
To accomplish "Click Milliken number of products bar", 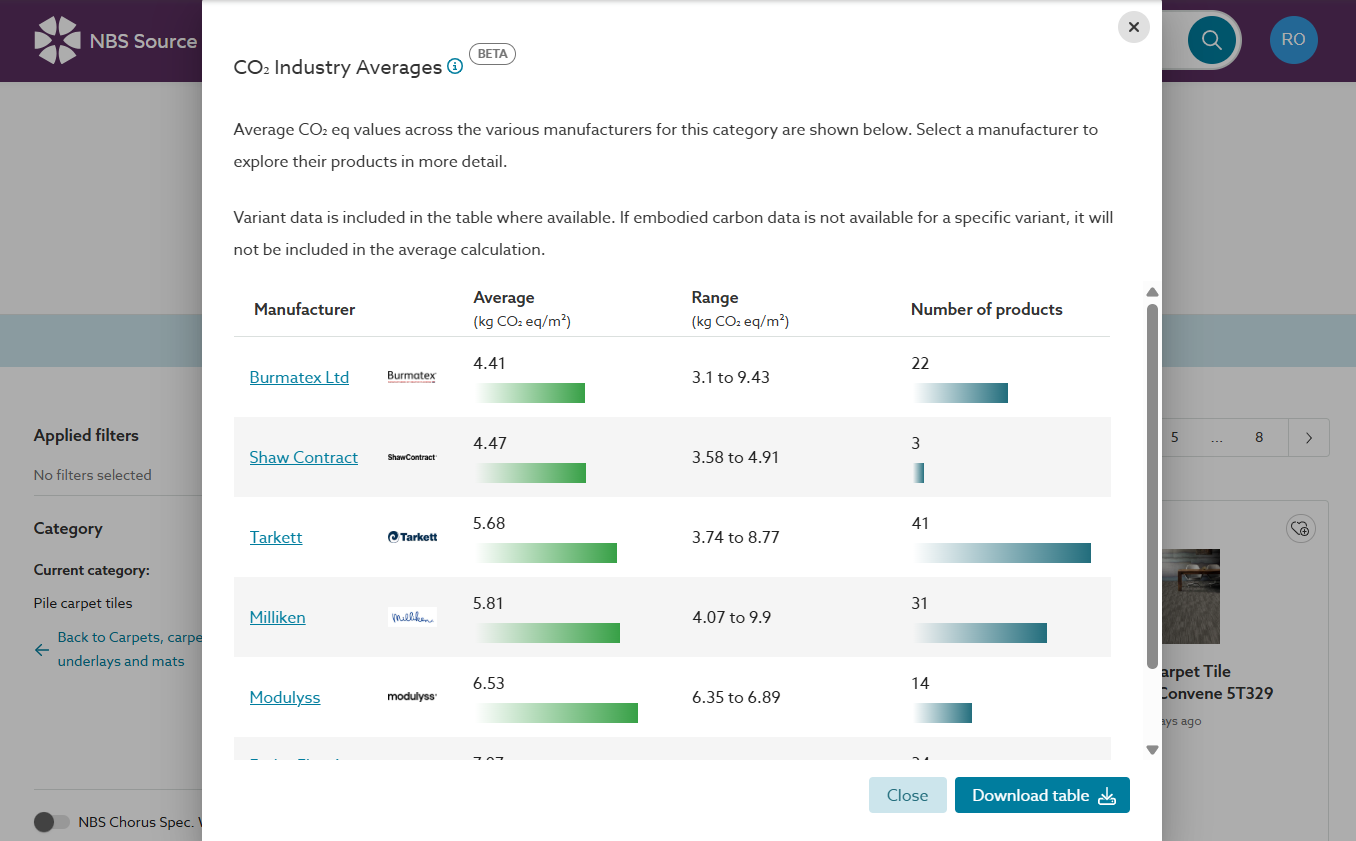I will tap(979, 633).
